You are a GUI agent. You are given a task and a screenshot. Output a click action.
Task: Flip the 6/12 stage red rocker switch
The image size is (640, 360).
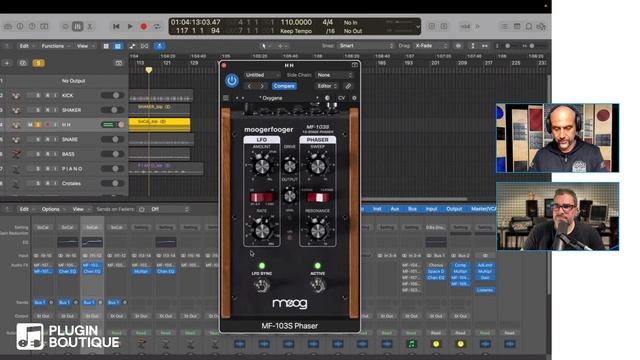(318, 198)
